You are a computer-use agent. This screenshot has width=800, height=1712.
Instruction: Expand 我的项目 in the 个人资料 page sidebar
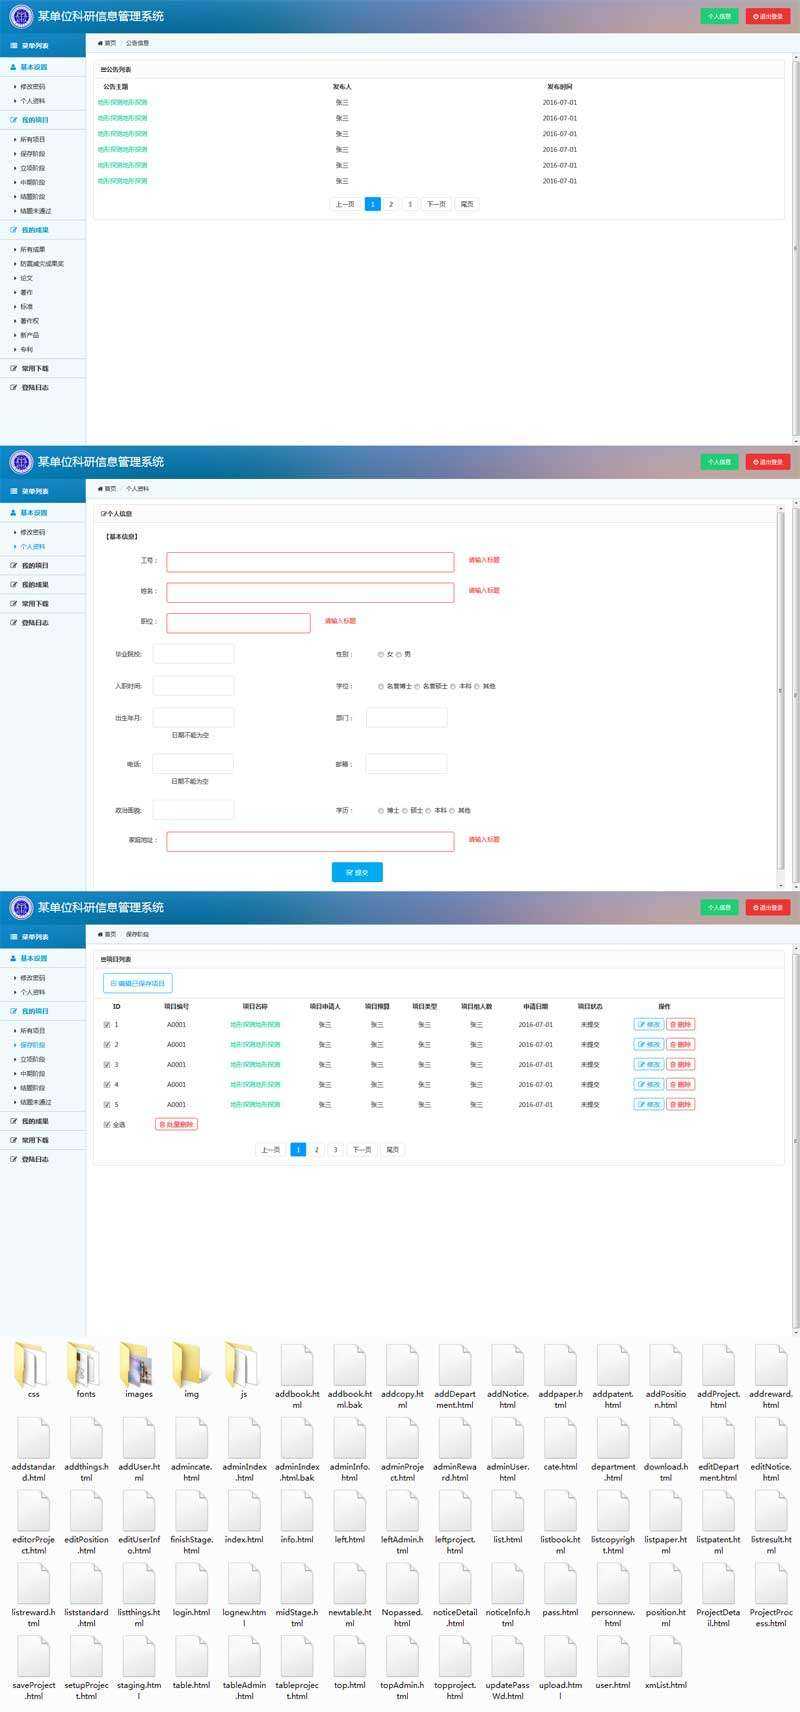pyautogui.click(x=35, y=565)
